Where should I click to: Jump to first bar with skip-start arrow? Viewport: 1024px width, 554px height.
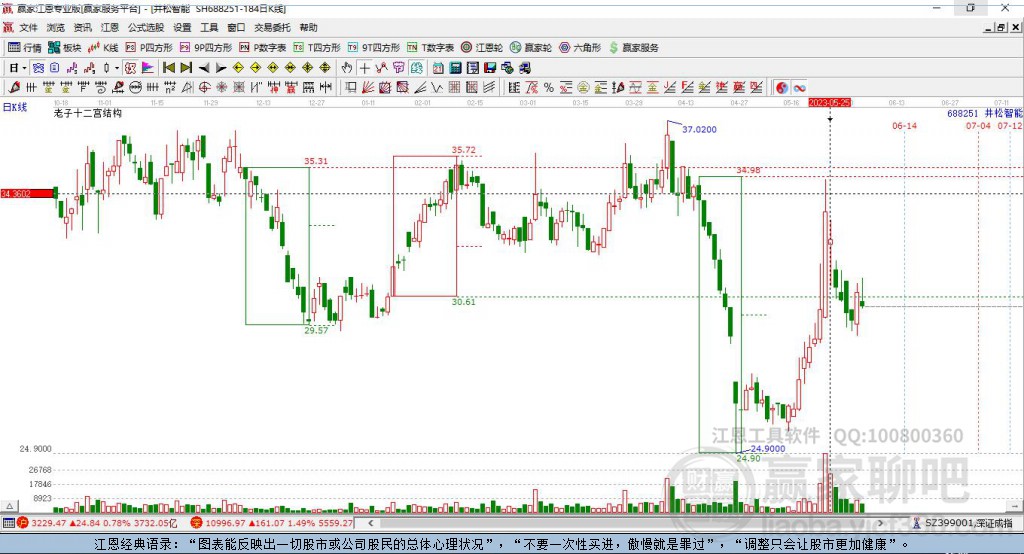[x=168, y=68]
